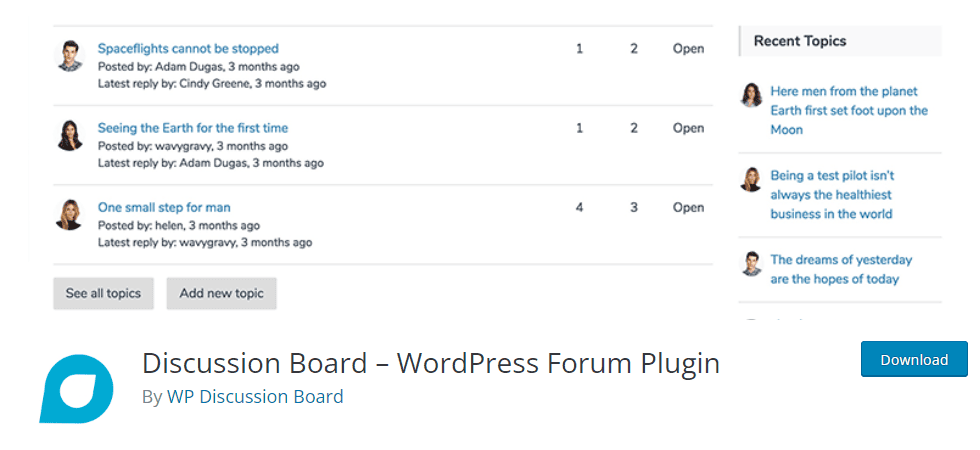Visit the WP Discussion Board author link

pyautogui.click(x=254, y=396)
